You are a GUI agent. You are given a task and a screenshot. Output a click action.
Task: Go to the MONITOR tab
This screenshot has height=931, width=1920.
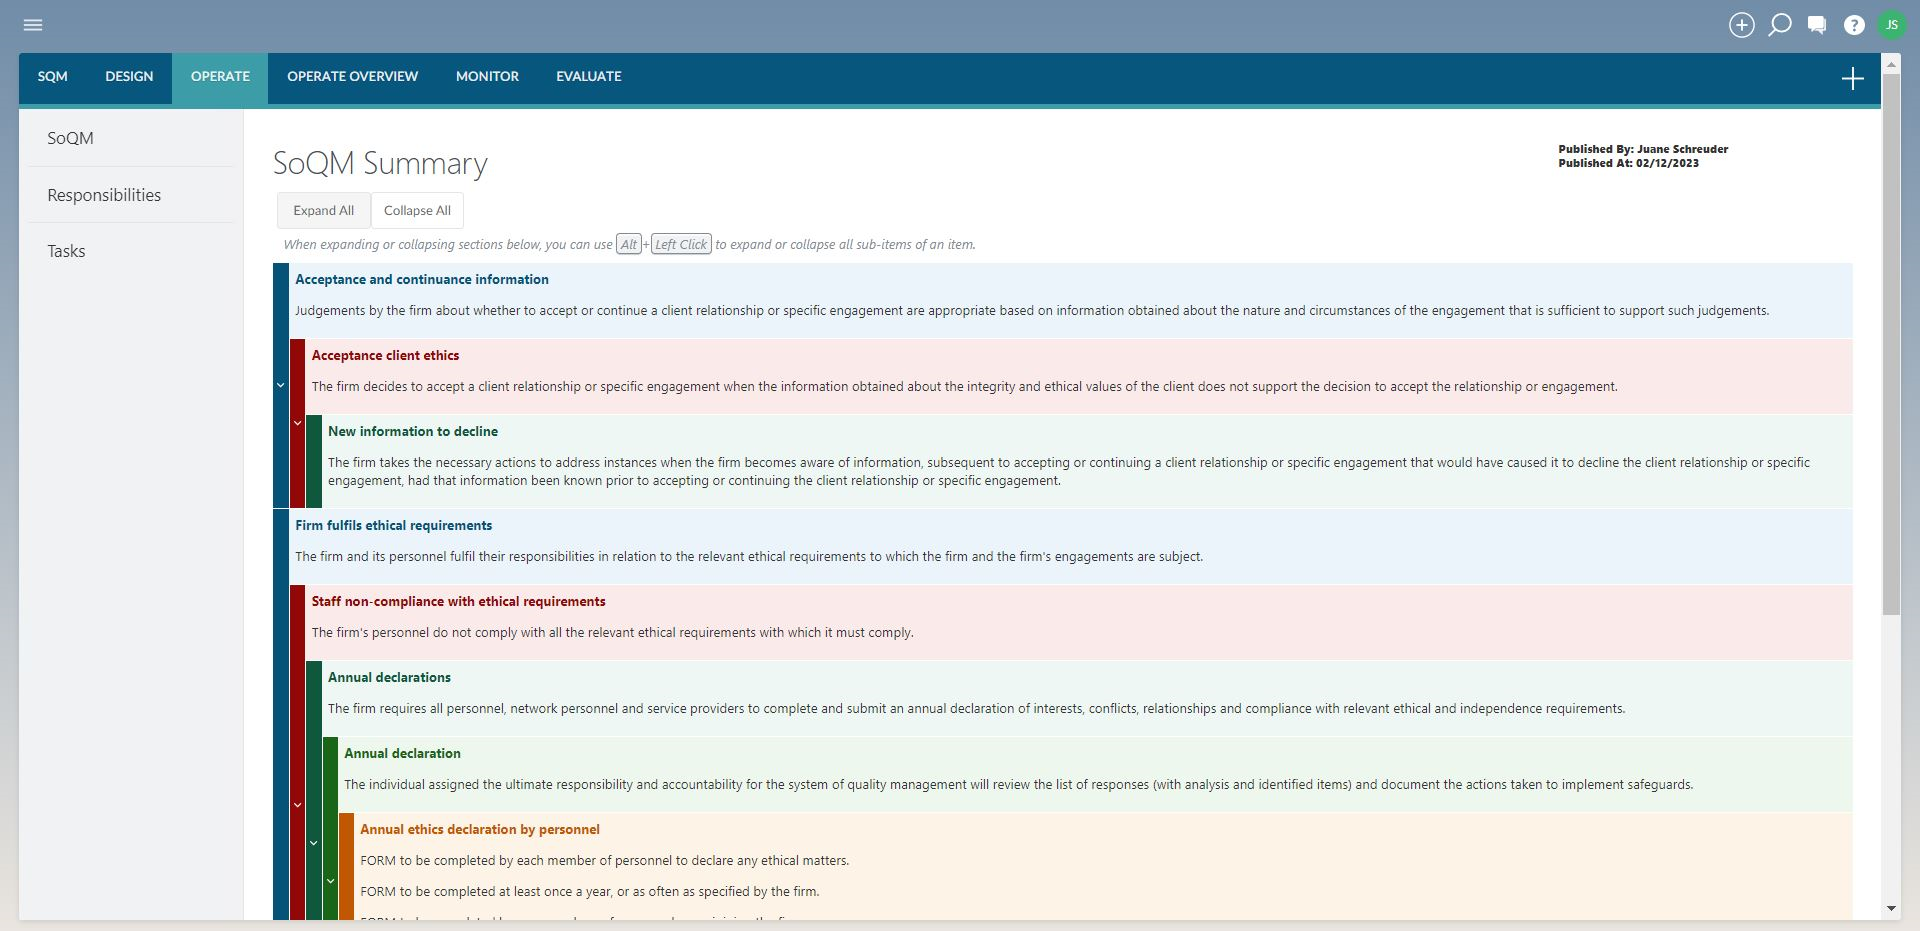point(487,77)
